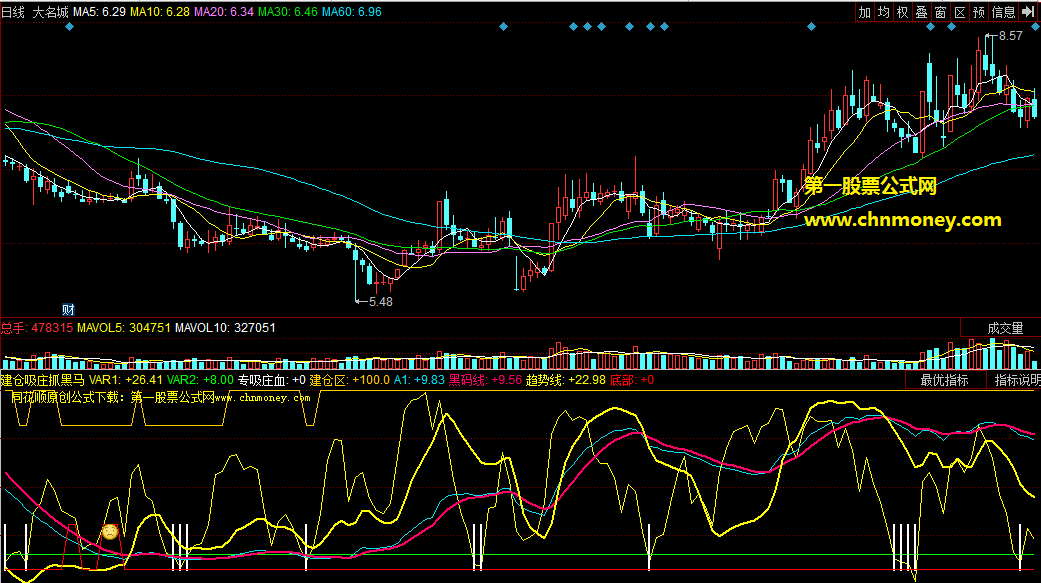
Task: Open the 信息 info button
Action: click(x=1003, y=12)
